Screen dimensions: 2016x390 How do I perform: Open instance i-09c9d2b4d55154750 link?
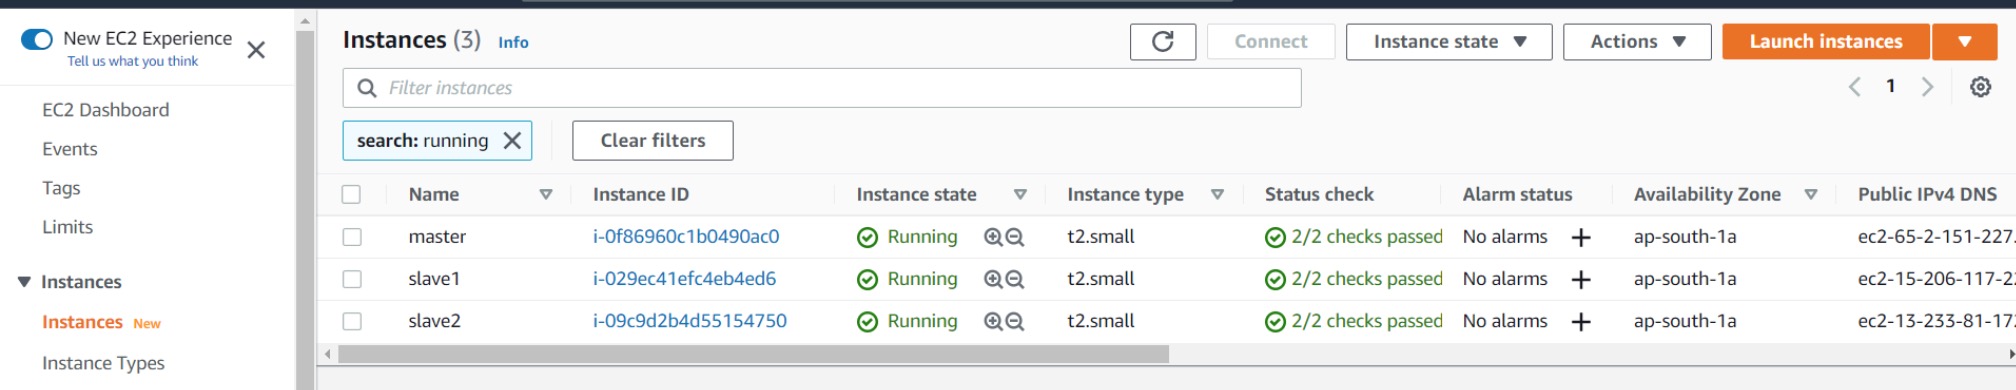coord(690,321)
